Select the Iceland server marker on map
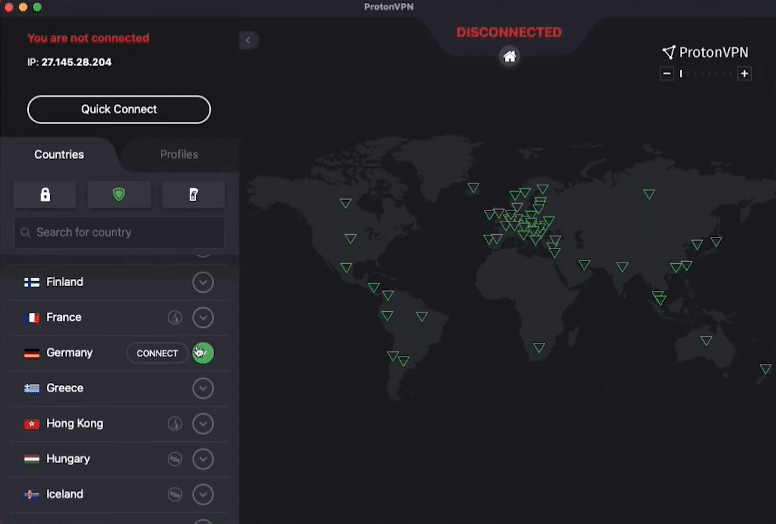 click(x=473, y=188)
